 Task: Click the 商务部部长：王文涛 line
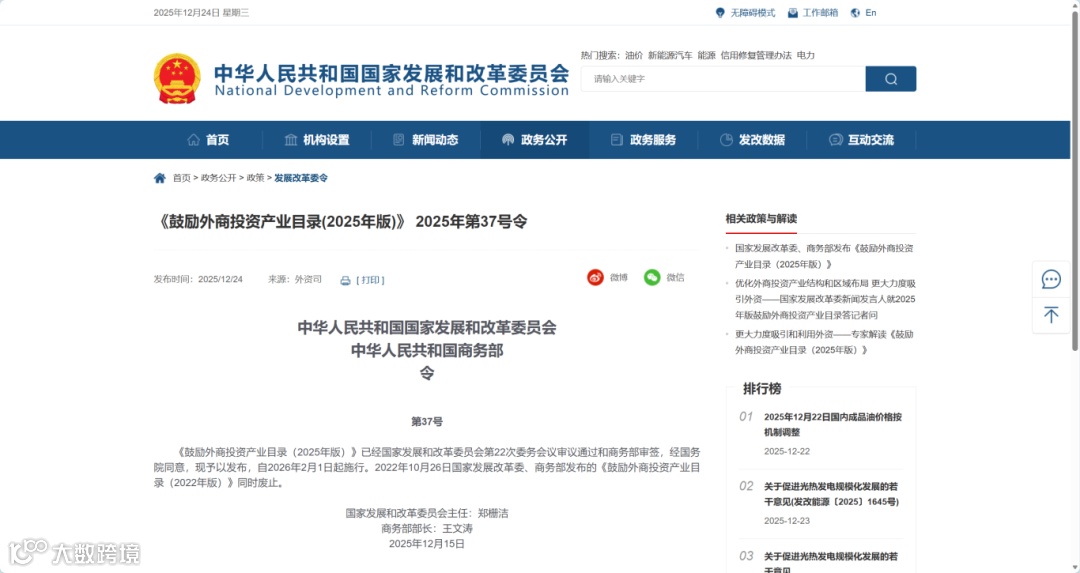click(427, 528)
